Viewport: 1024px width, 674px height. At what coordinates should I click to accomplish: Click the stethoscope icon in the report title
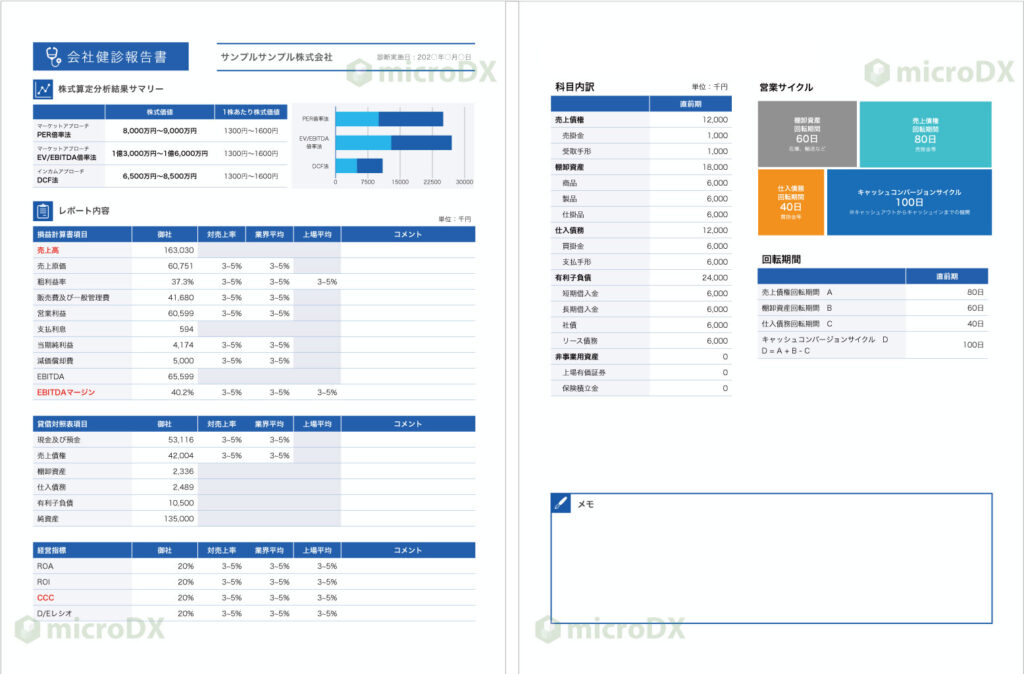[49, 56]
